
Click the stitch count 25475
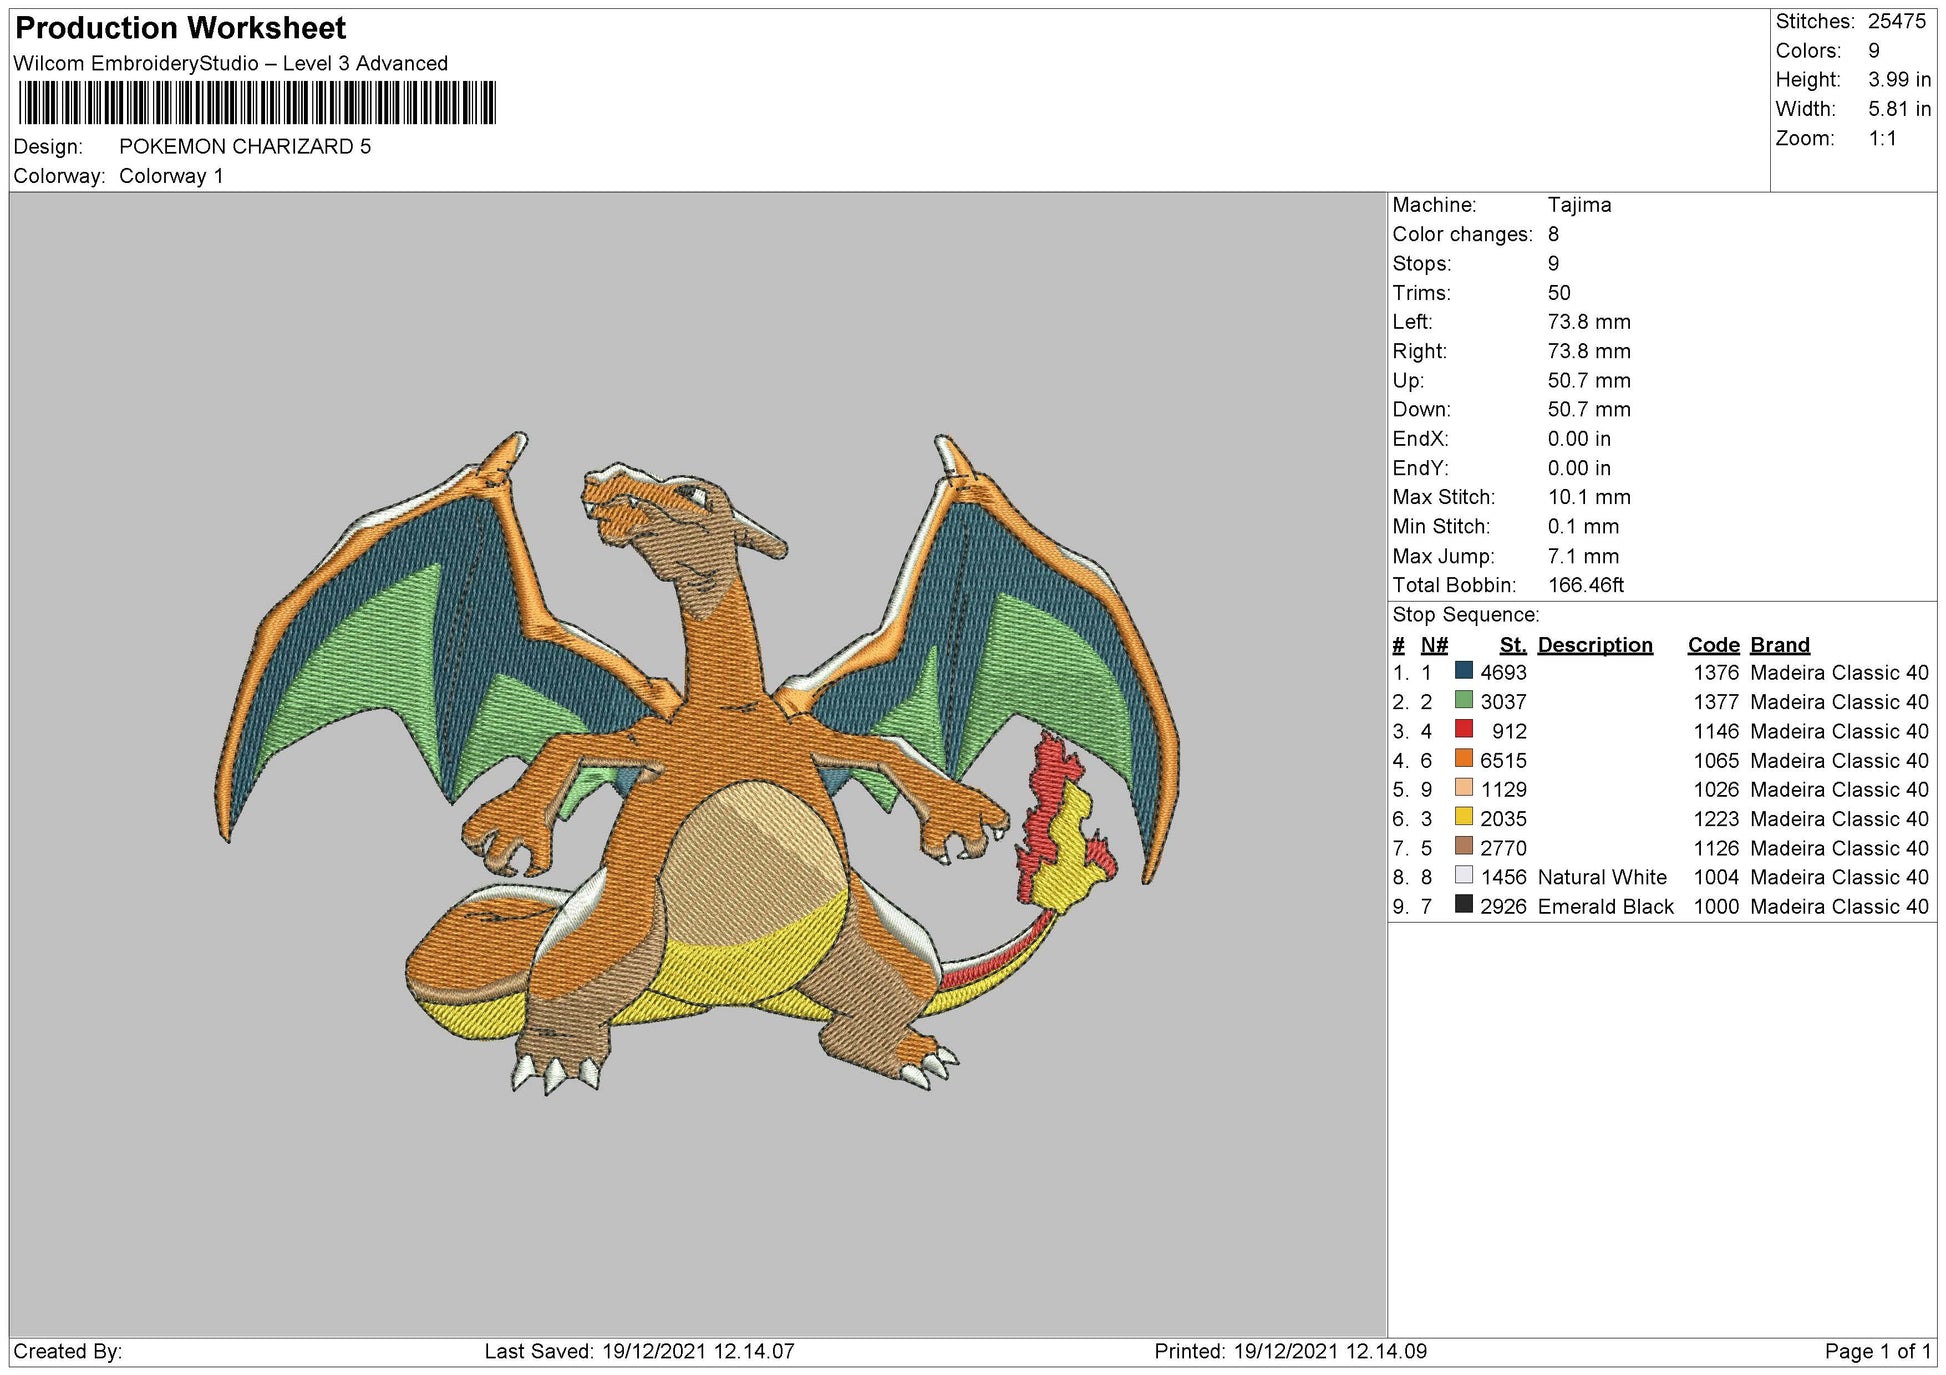(1897, 21)
